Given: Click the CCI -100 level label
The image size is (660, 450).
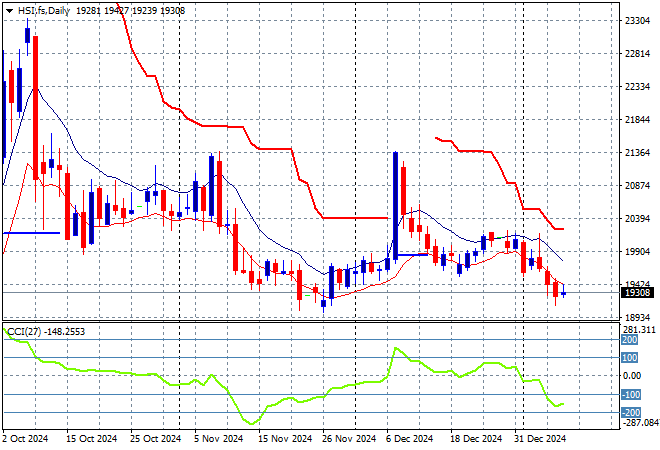Looking at the screenshot, I should click(632, 394).
